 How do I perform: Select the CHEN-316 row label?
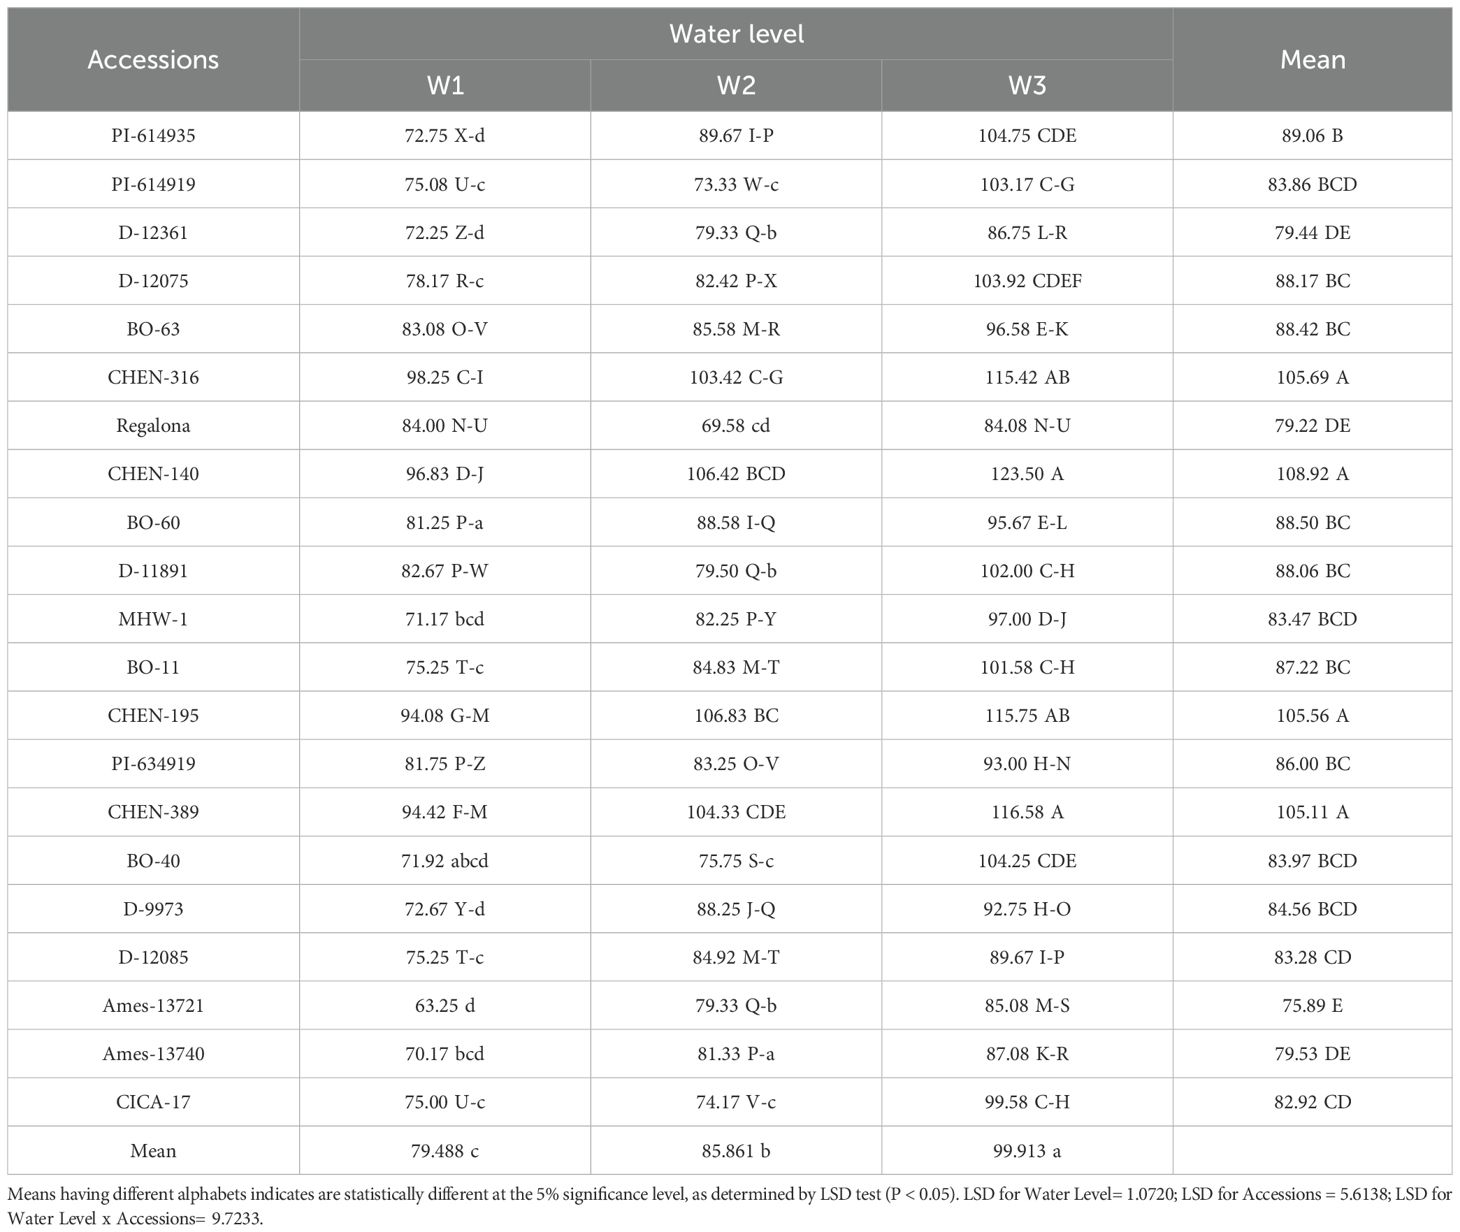(x=153, y=378)
